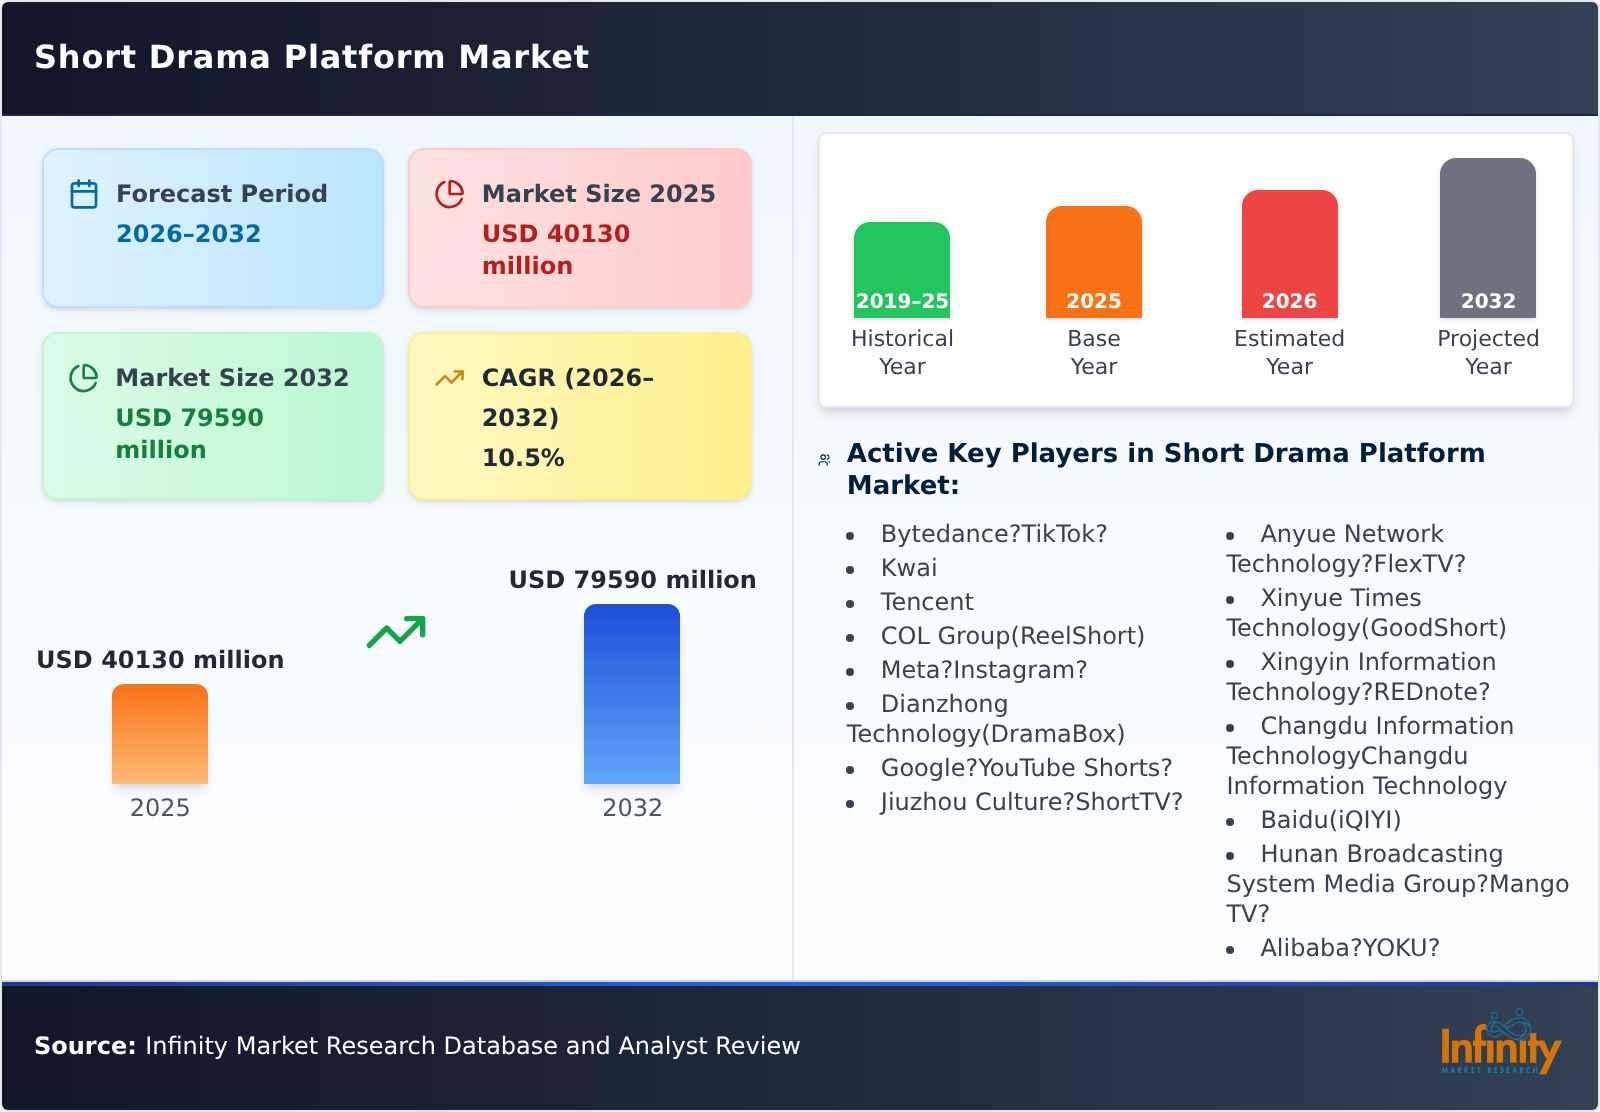Select Hunan Broadcasting System Media Group entry
The image size is (1600, 1112).
click(x=1398, y=884)
